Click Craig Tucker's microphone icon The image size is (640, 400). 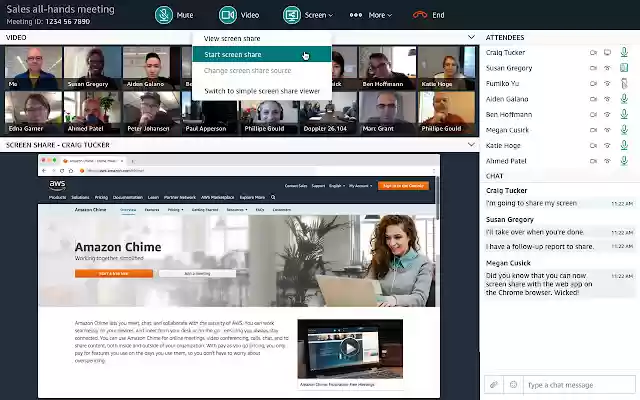point(624,52)
